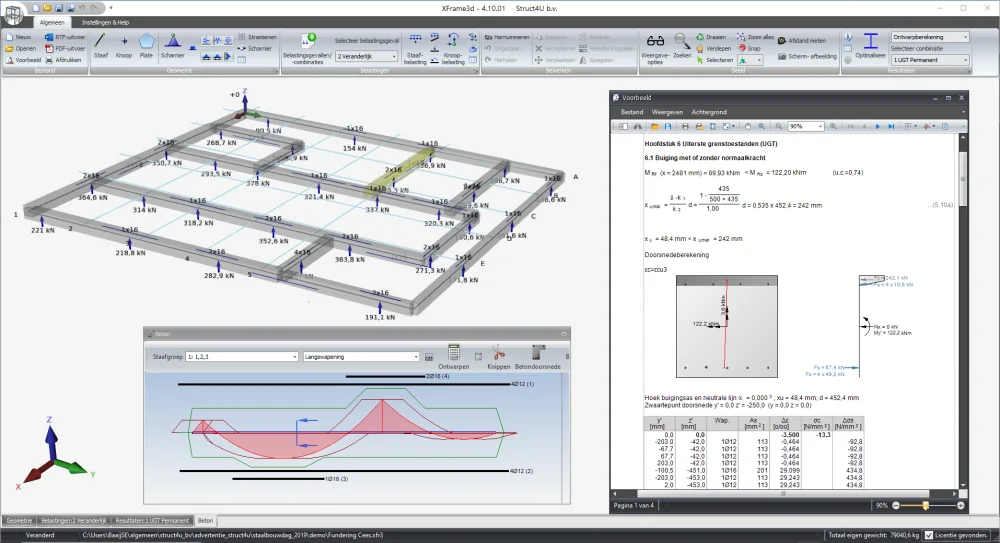1000x543 pixels.
Task: Click Zoom alles
Action: click(x=755, y=37)
